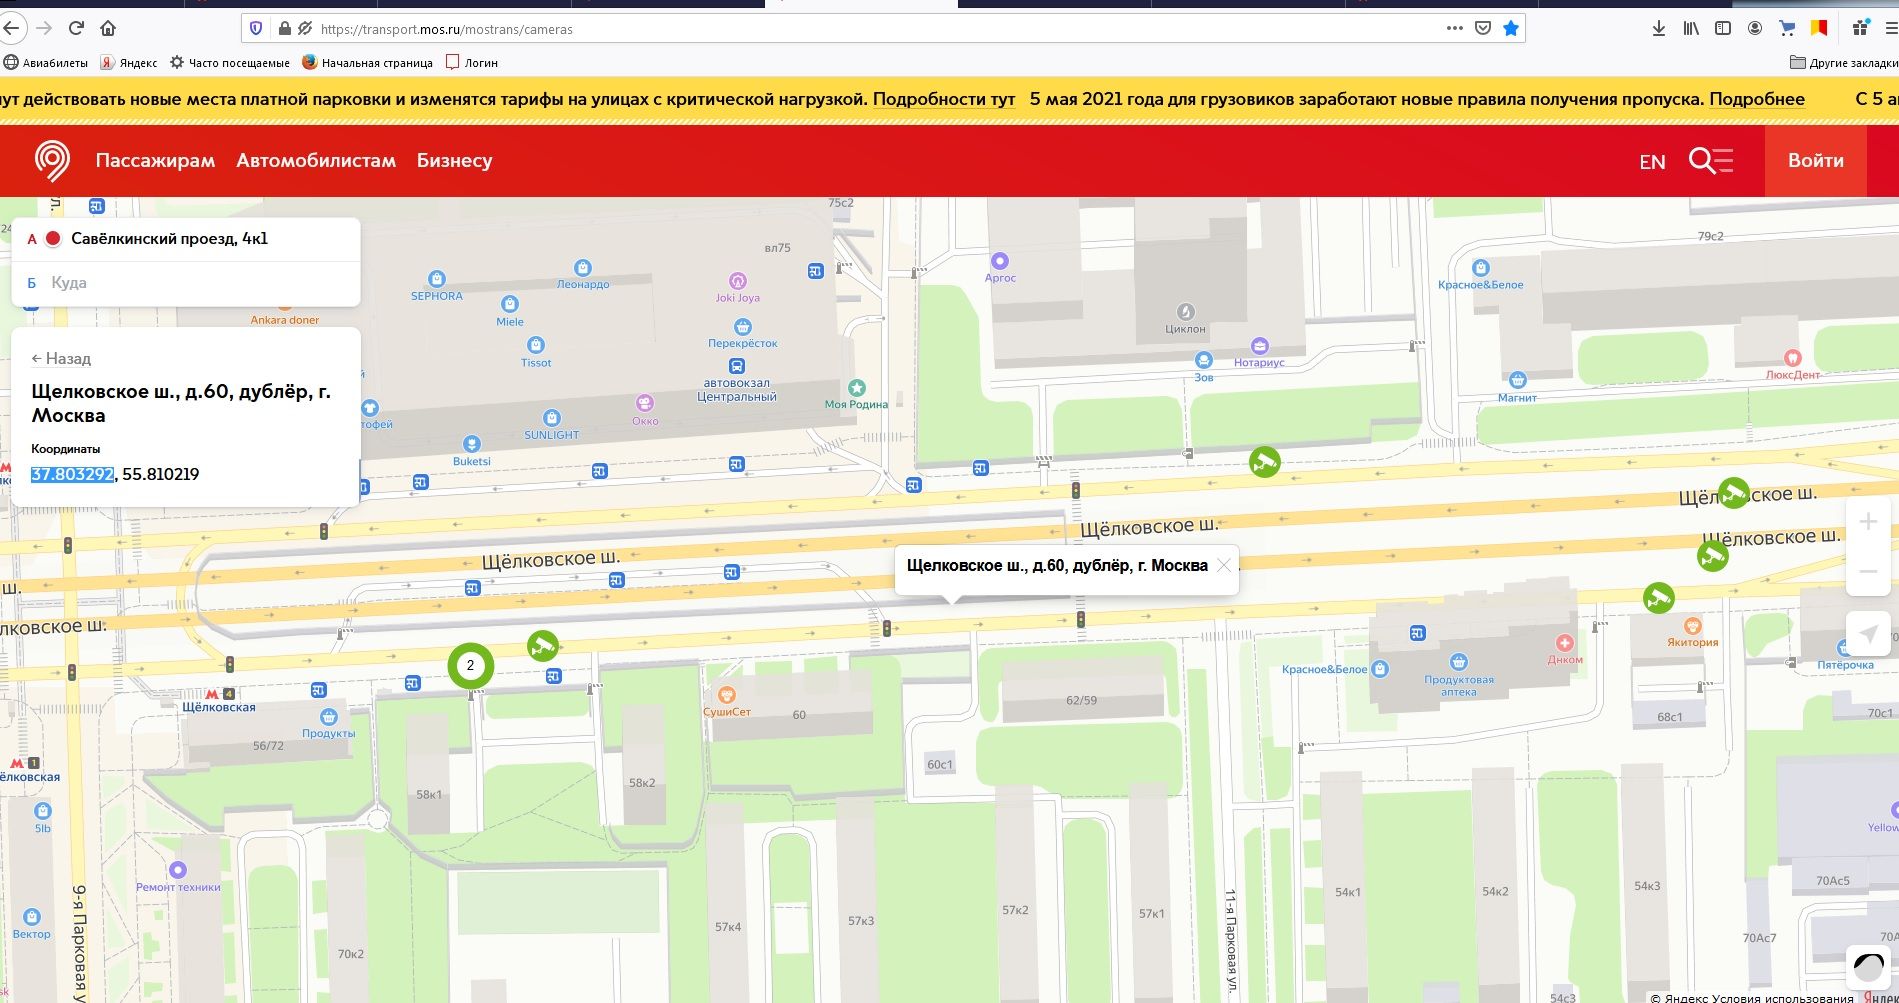
Task: Click the СушиСет restaurant icon
Action: 727,695
